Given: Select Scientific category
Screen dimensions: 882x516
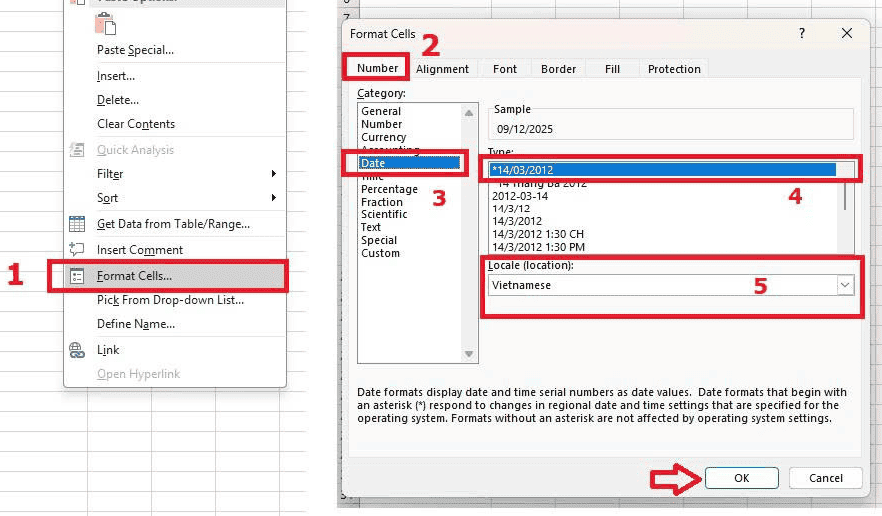Looking at the screenshot, I should click(x=384, y=214).
